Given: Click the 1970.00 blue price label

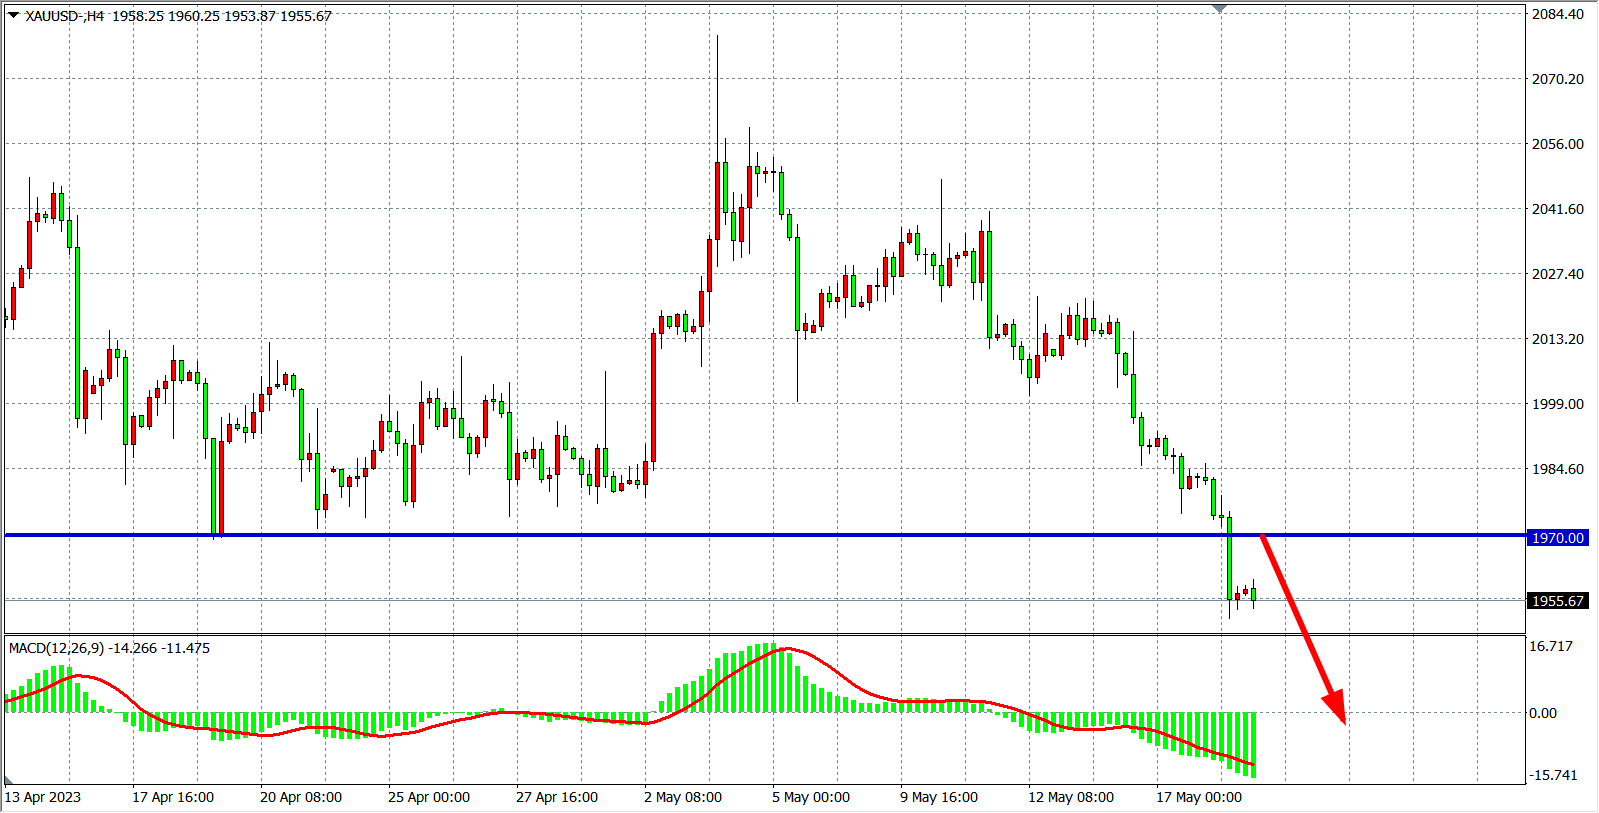Looking at the screenshot, I should pyautogui.click(x=1558, y=538).
